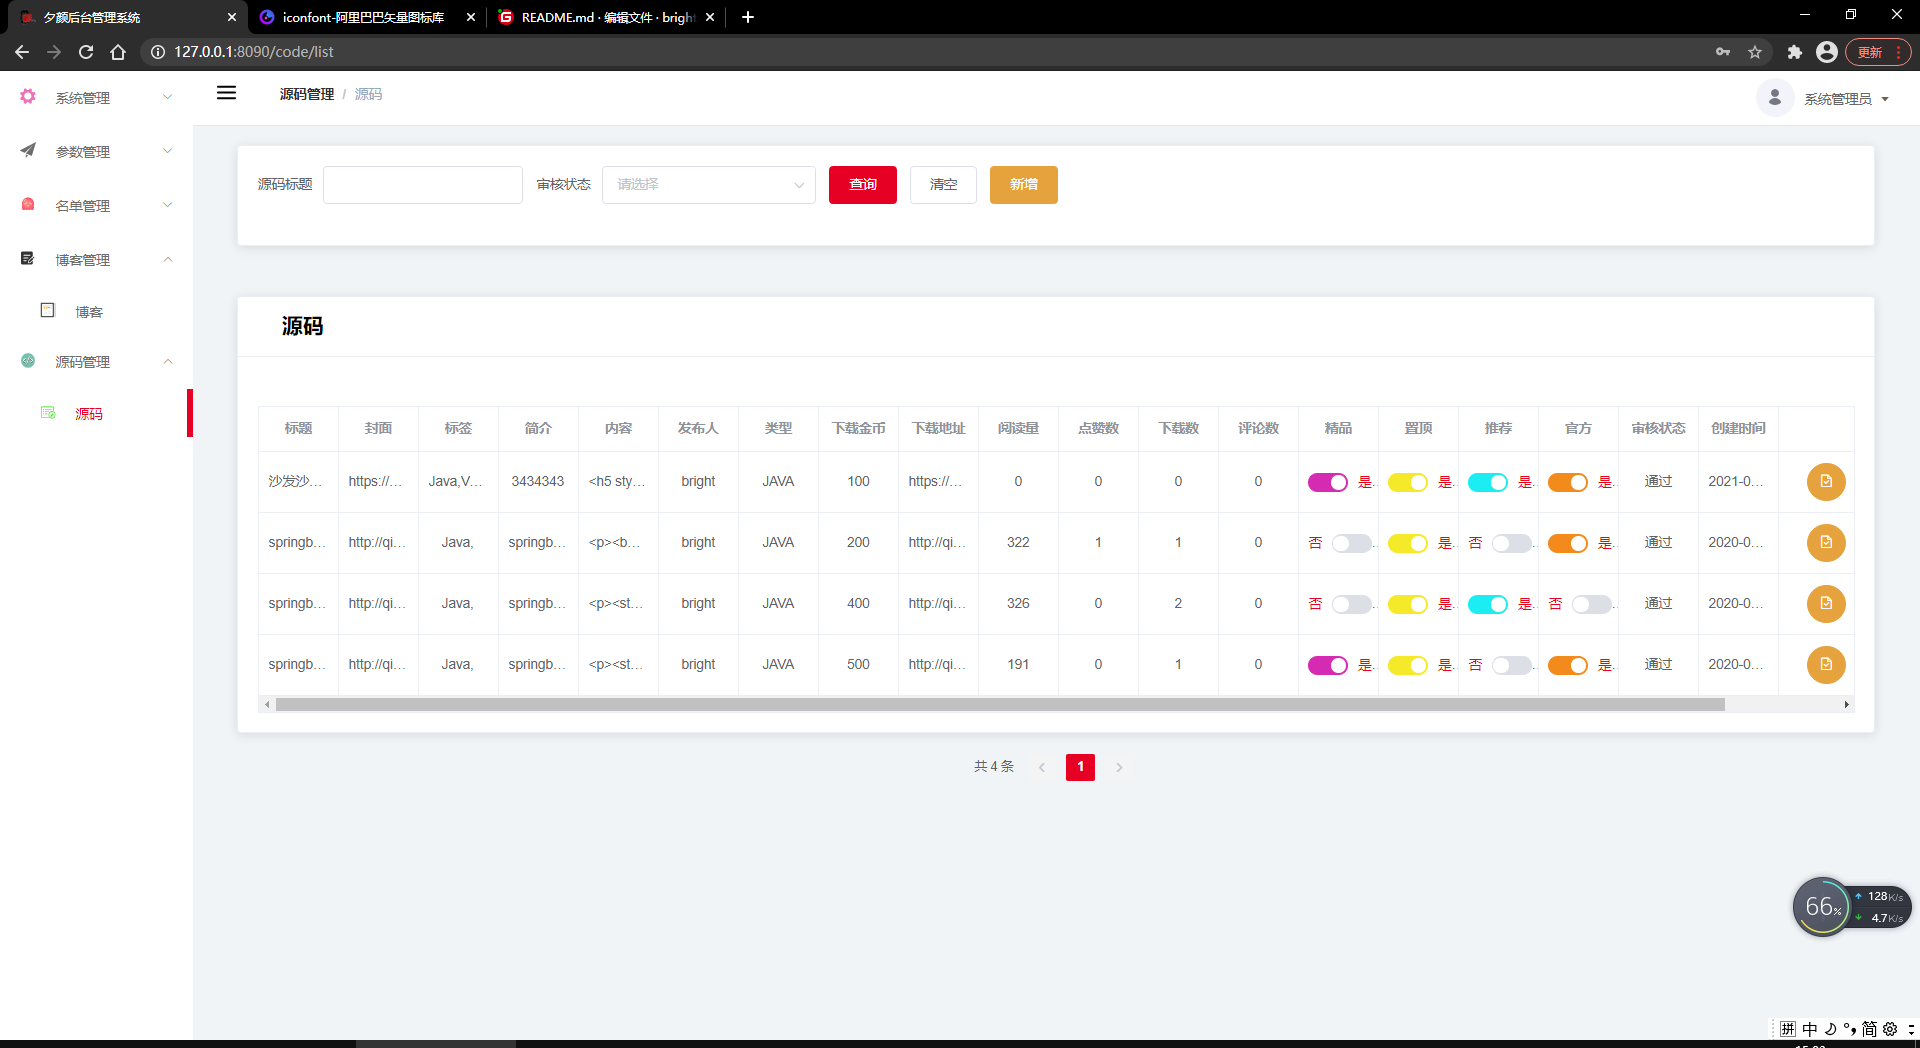Click the browser back arrow

tap(22, 52)
